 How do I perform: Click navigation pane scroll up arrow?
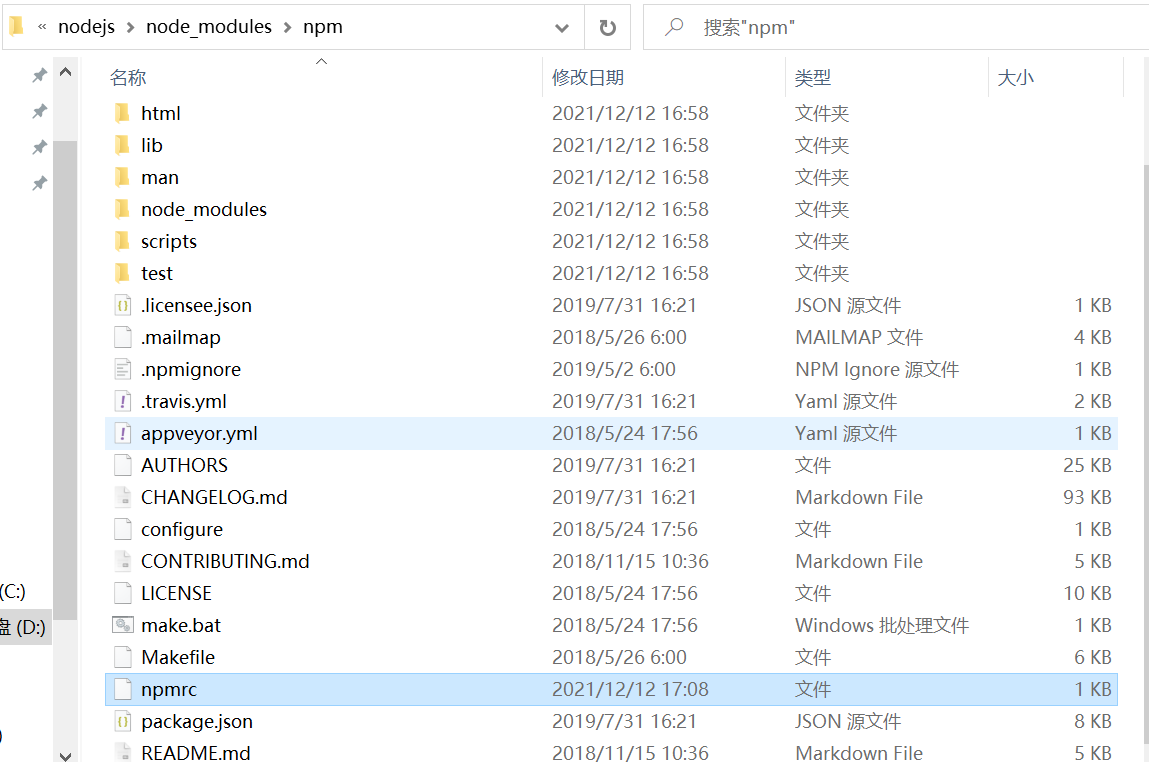click(65, 72)
